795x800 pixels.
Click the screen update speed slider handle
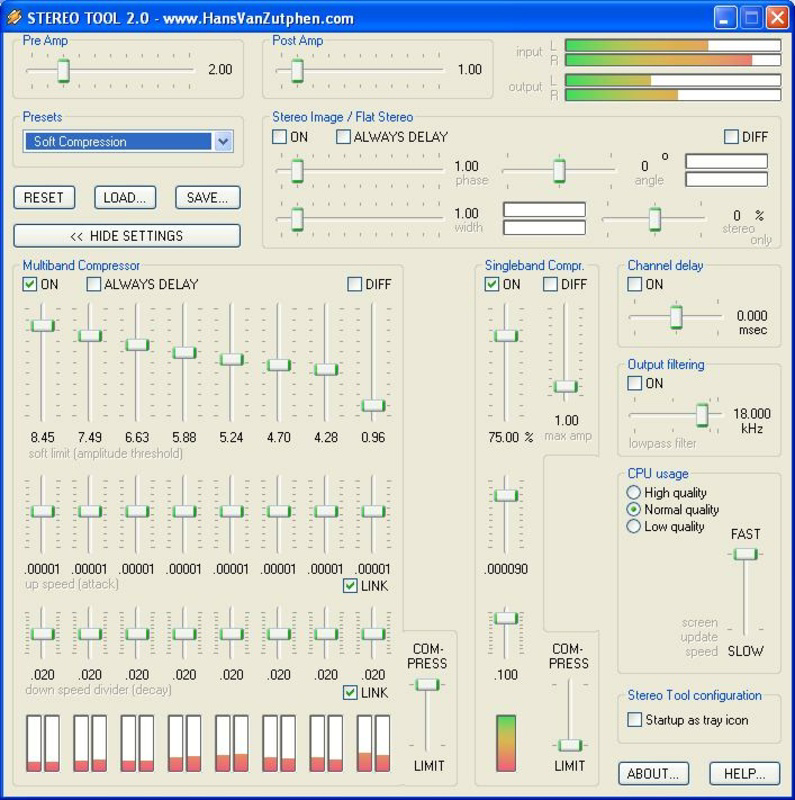click(745, 554)
